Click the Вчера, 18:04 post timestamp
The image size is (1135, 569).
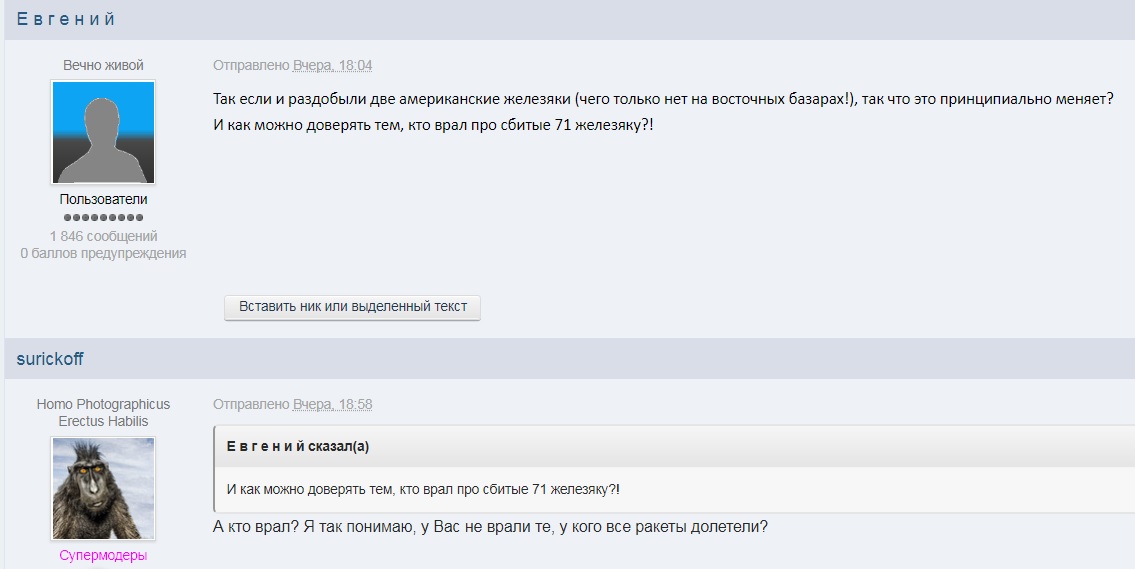point(332,65)
